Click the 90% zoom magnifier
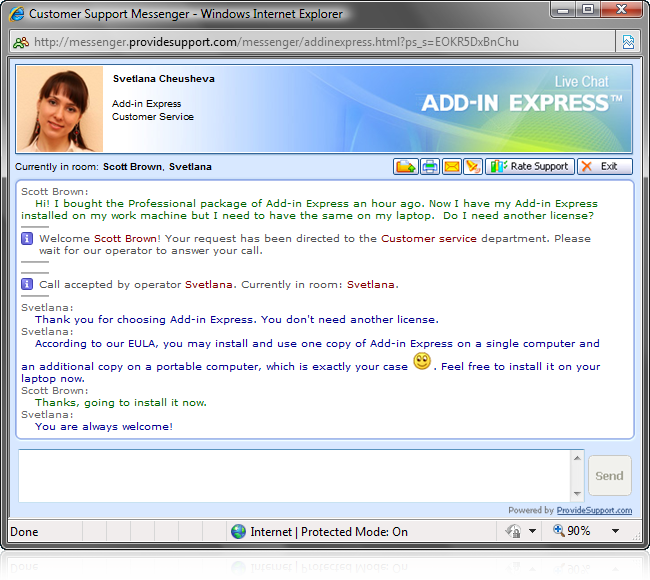The image size is (650, 580). click(x=558, y=530)
